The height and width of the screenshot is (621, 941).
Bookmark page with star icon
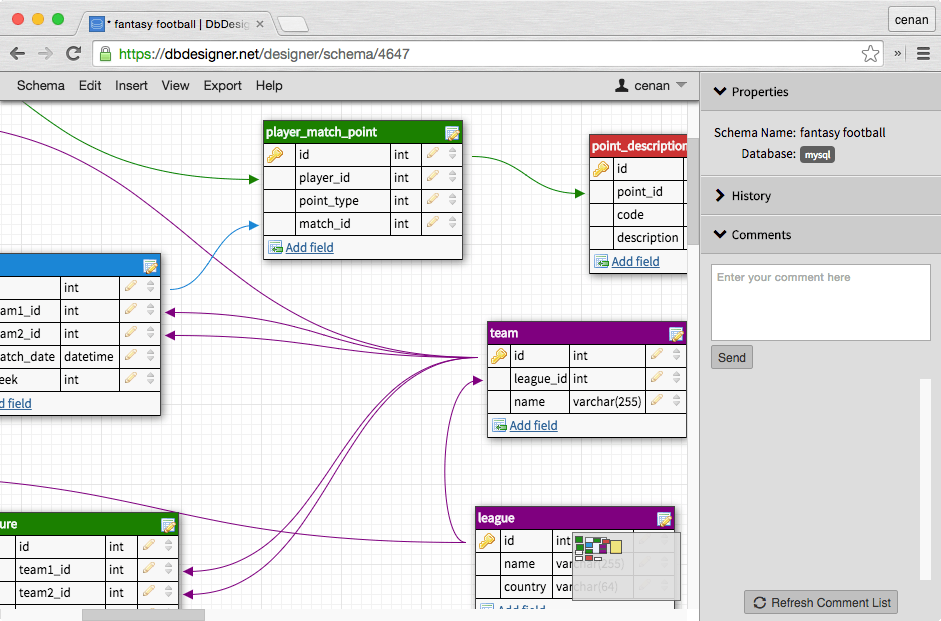coord(870,54)
